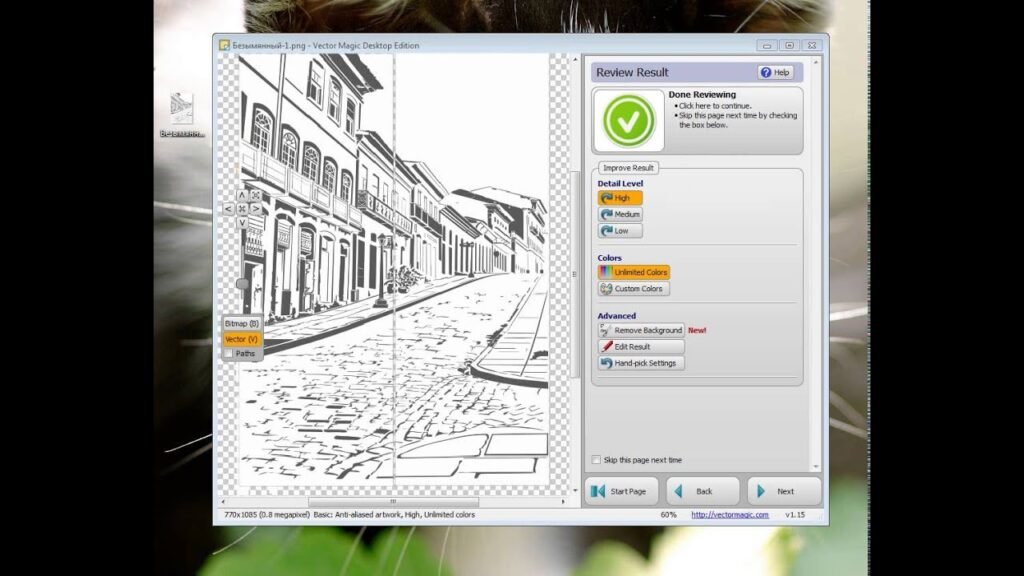Click the High detail button's arrow icon
1024x576 pixels.
point(606,198)
